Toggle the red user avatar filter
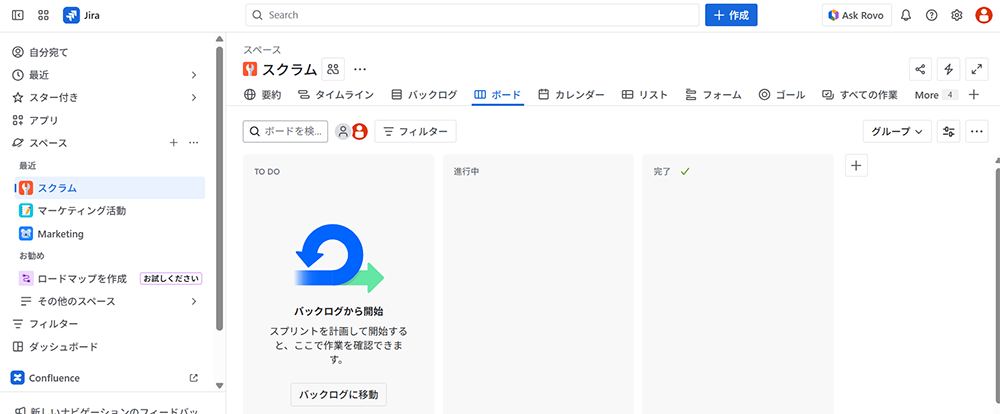This screenshot has height=414, width=1000. point(360,131)
